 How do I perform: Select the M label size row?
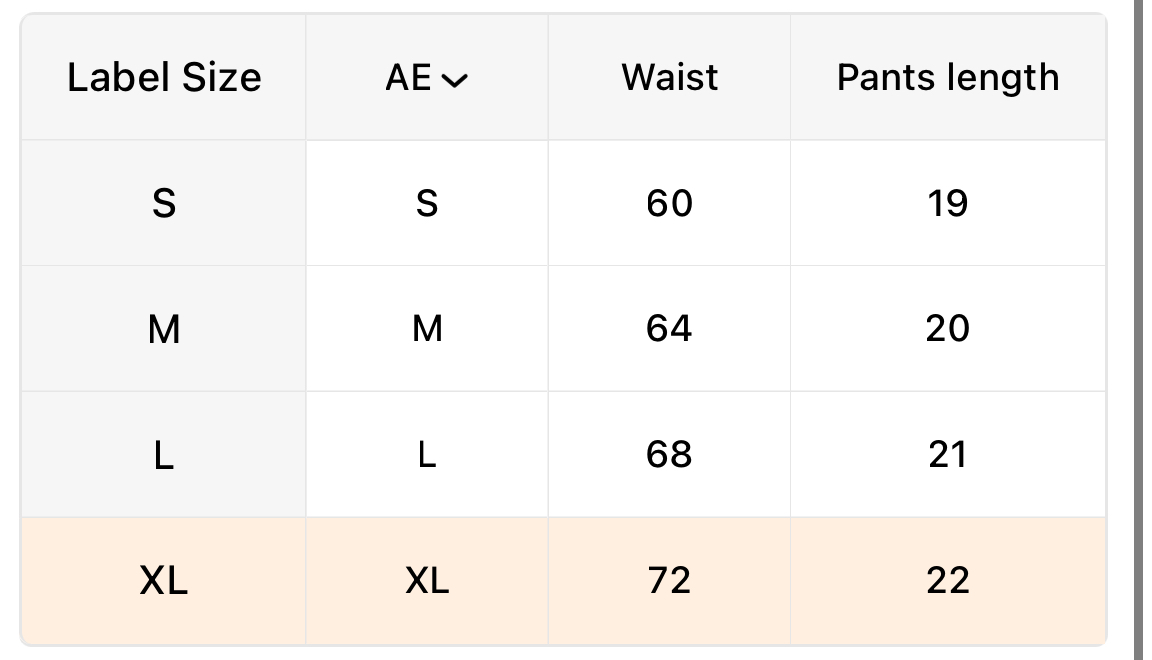164,329
